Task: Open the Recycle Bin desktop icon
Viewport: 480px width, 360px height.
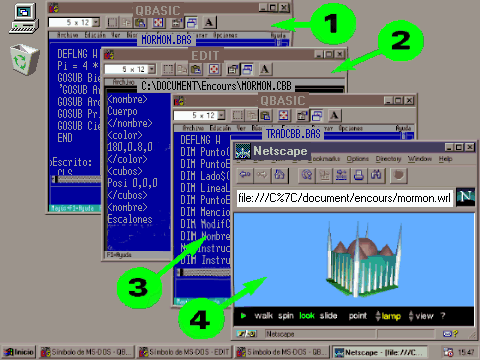Action: click(24, 59)
